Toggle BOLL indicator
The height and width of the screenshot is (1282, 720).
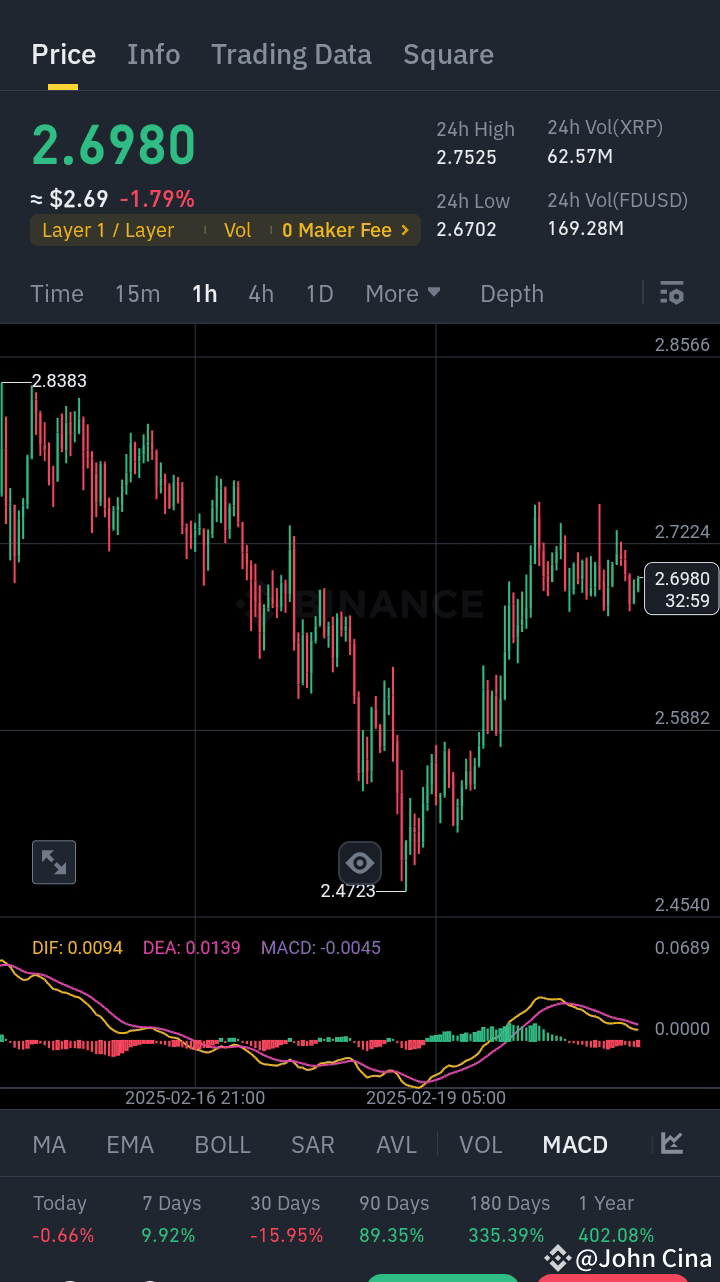tap(222, 1144)
